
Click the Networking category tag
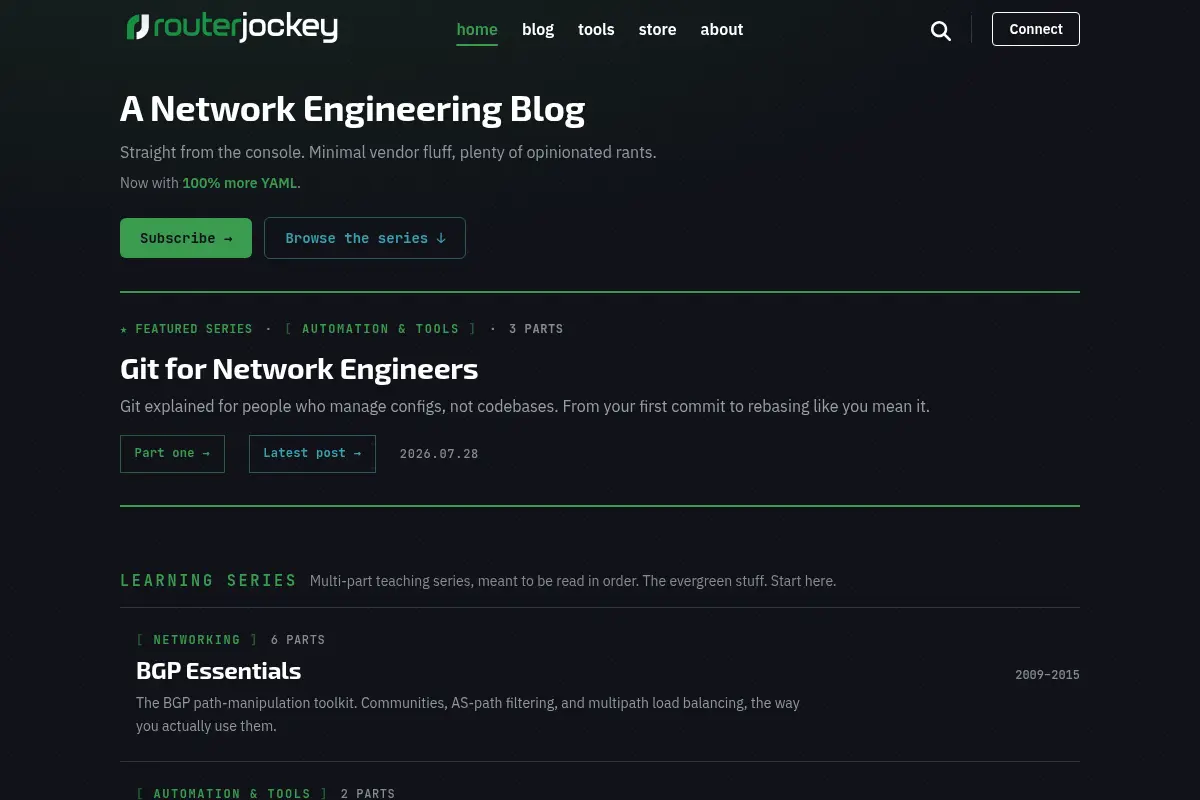tap(197, 640)
